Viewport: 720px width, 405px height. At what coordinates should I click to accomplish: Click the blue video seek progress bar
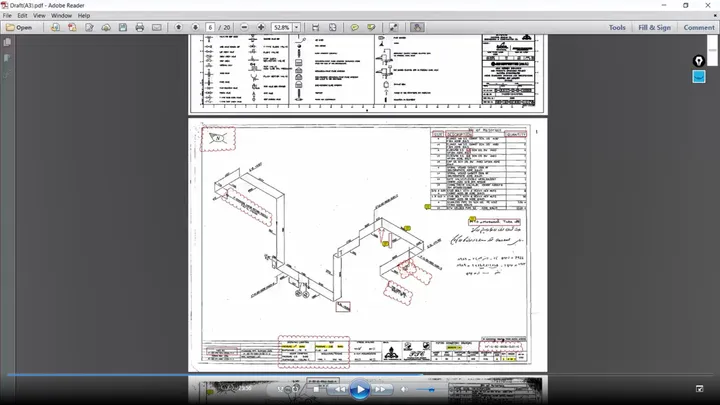215,375
